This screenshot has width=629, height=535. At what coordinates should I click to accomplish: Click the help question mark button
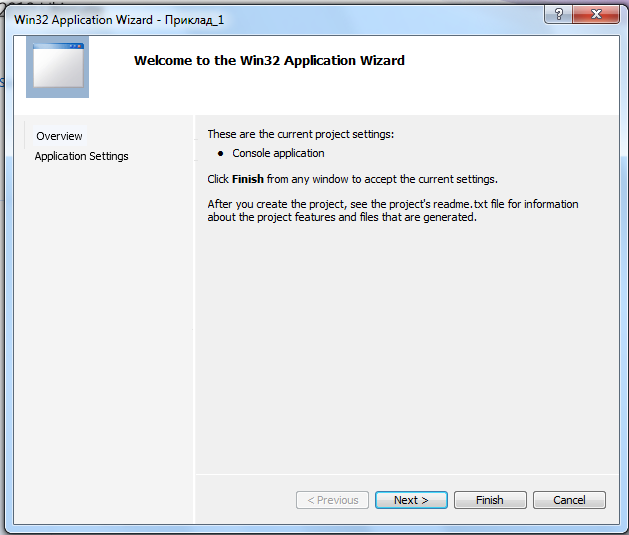(558, 14)
